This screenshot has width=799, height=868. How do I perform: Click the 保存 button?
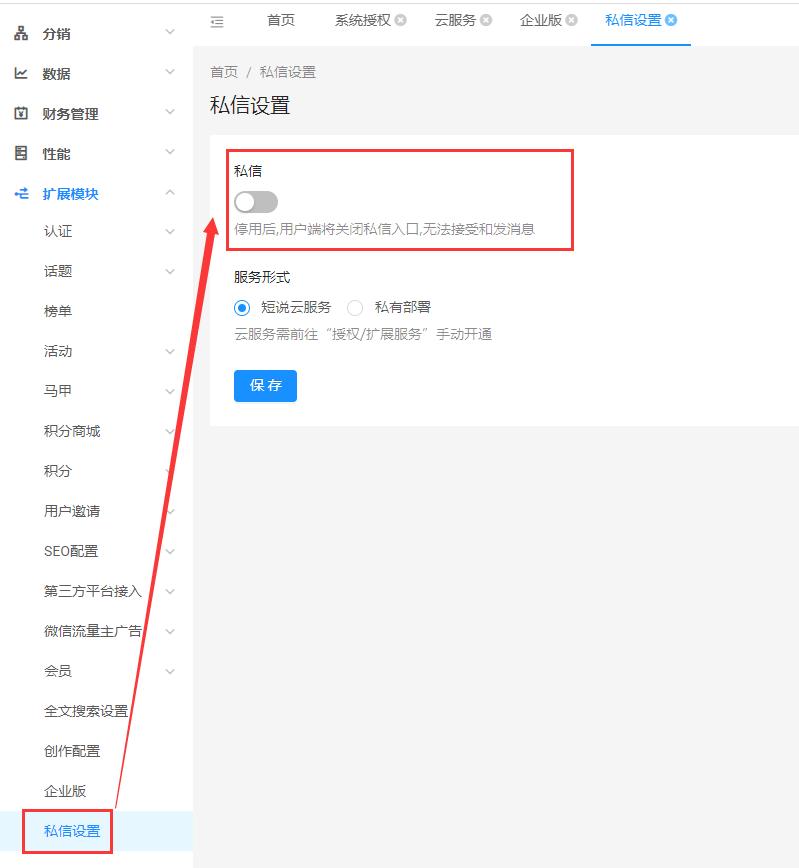click(x=265, y=386)
